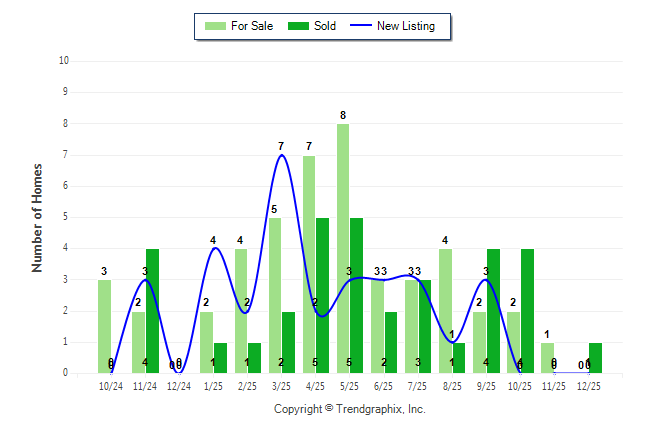Toggle the New Listing legend label
The width and height of the screenshot is (646, 434).
click(x=406, y=26)
